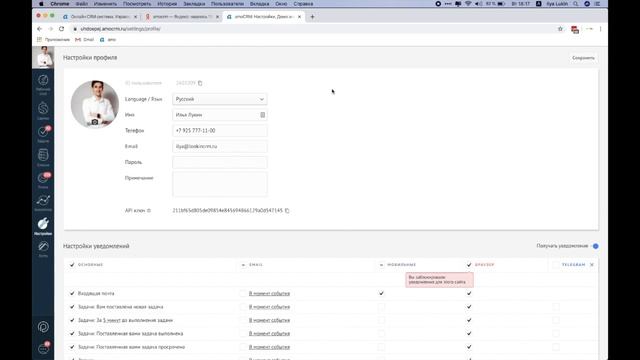
Task: Open the Language / Язык dropdown
Action: pyautogui.click(x=220, y=99)
